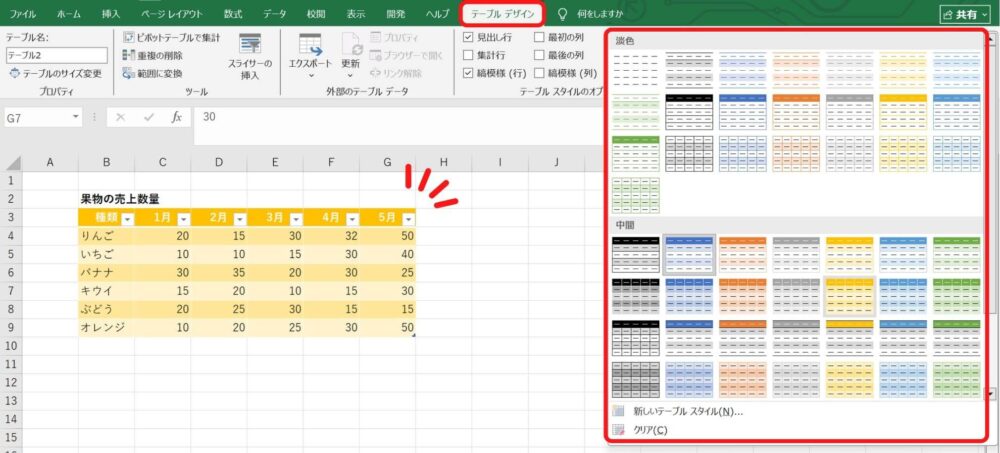The image size is (1000, 453).
Task: Click the insert function fx icon
Action: tap(177, 117)
